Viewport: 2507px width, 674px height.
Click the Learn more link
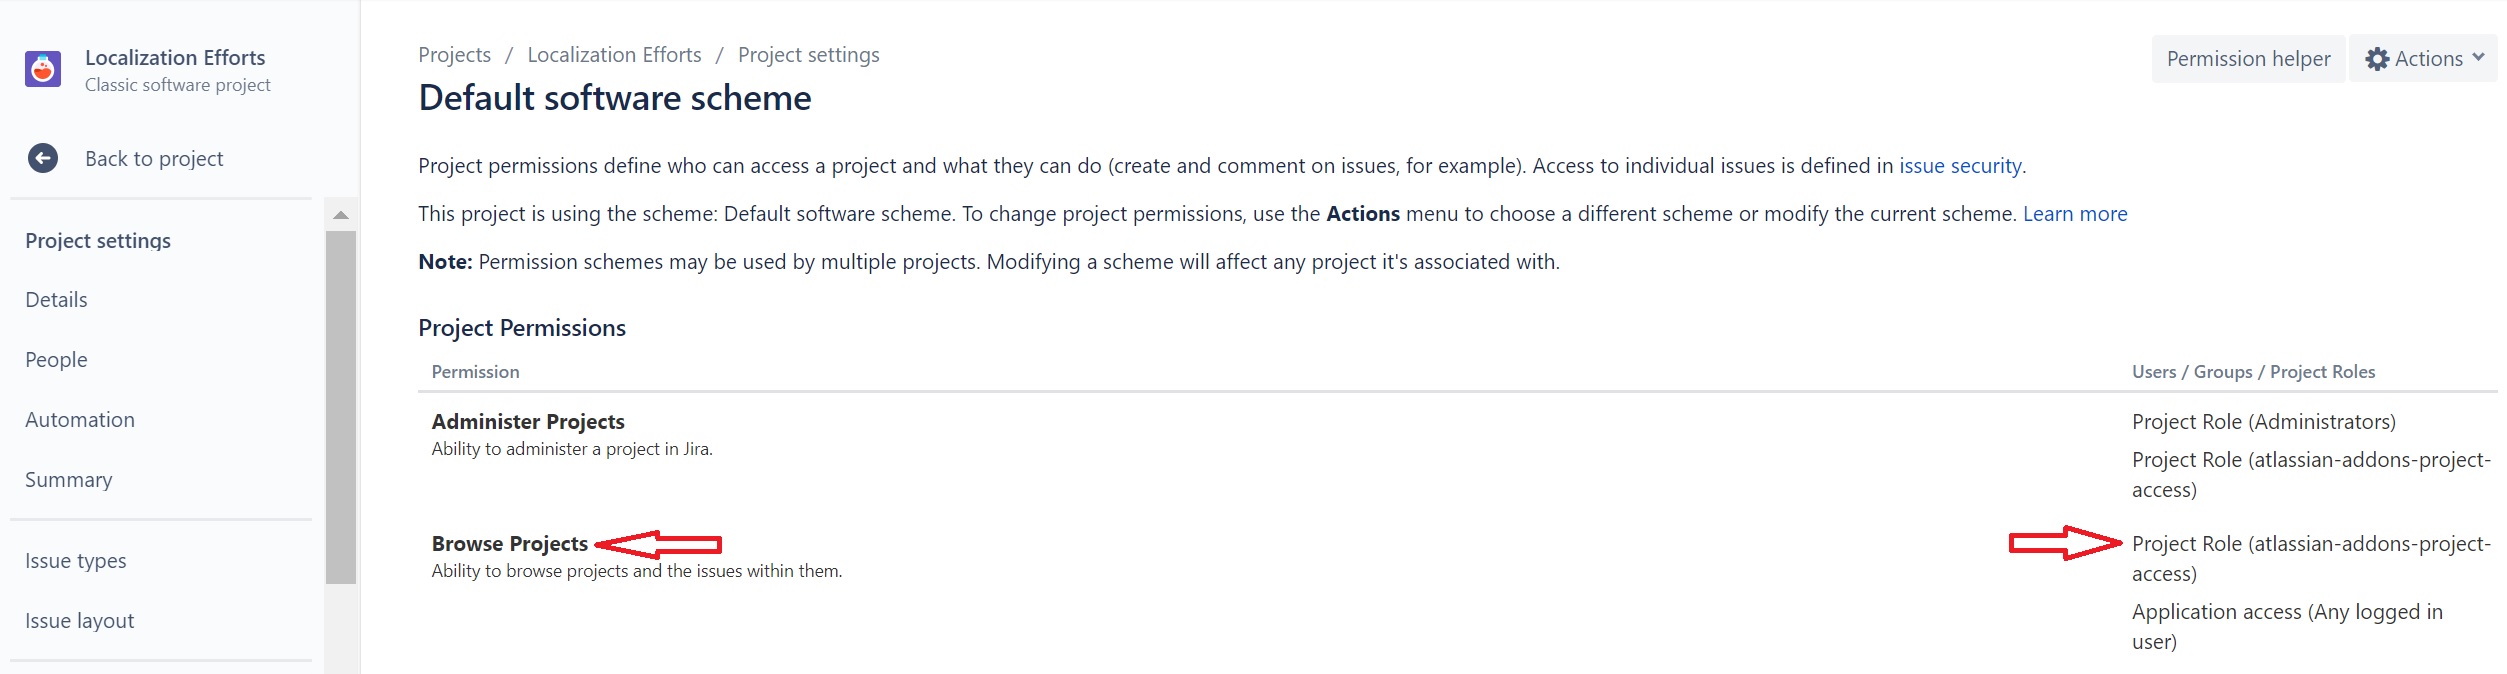click(2075, 213)
